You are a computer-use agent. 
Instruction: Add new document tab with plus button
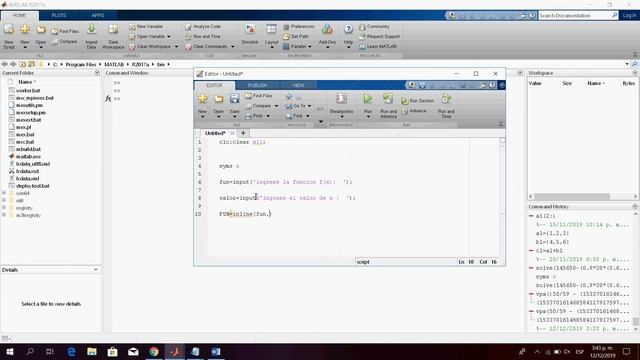coord(243,133)
